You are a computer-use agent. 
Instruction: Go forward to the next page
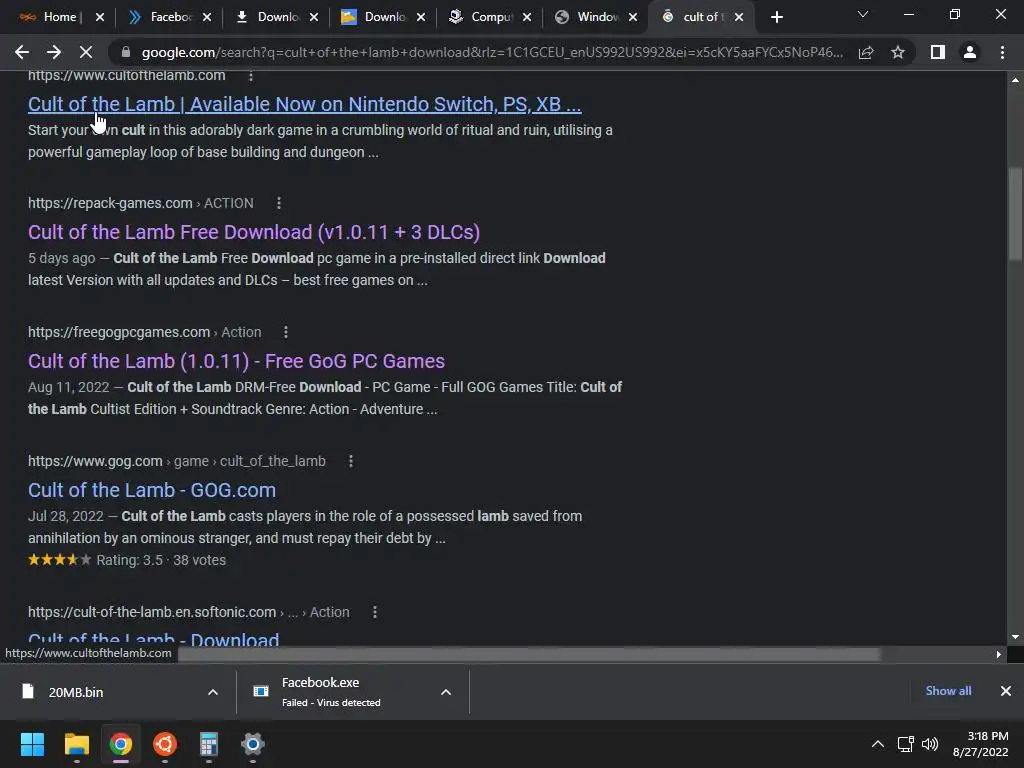pos(54,52)
